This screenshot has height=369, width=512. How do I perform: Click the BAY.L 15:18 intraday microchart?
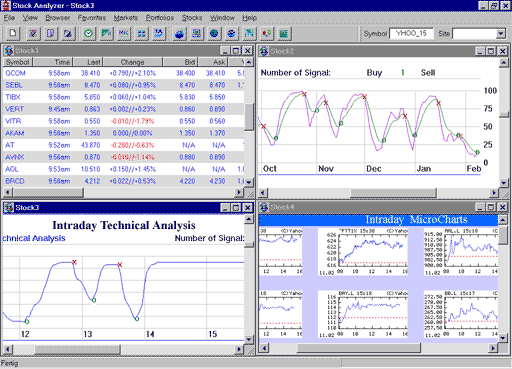(363, 314)
